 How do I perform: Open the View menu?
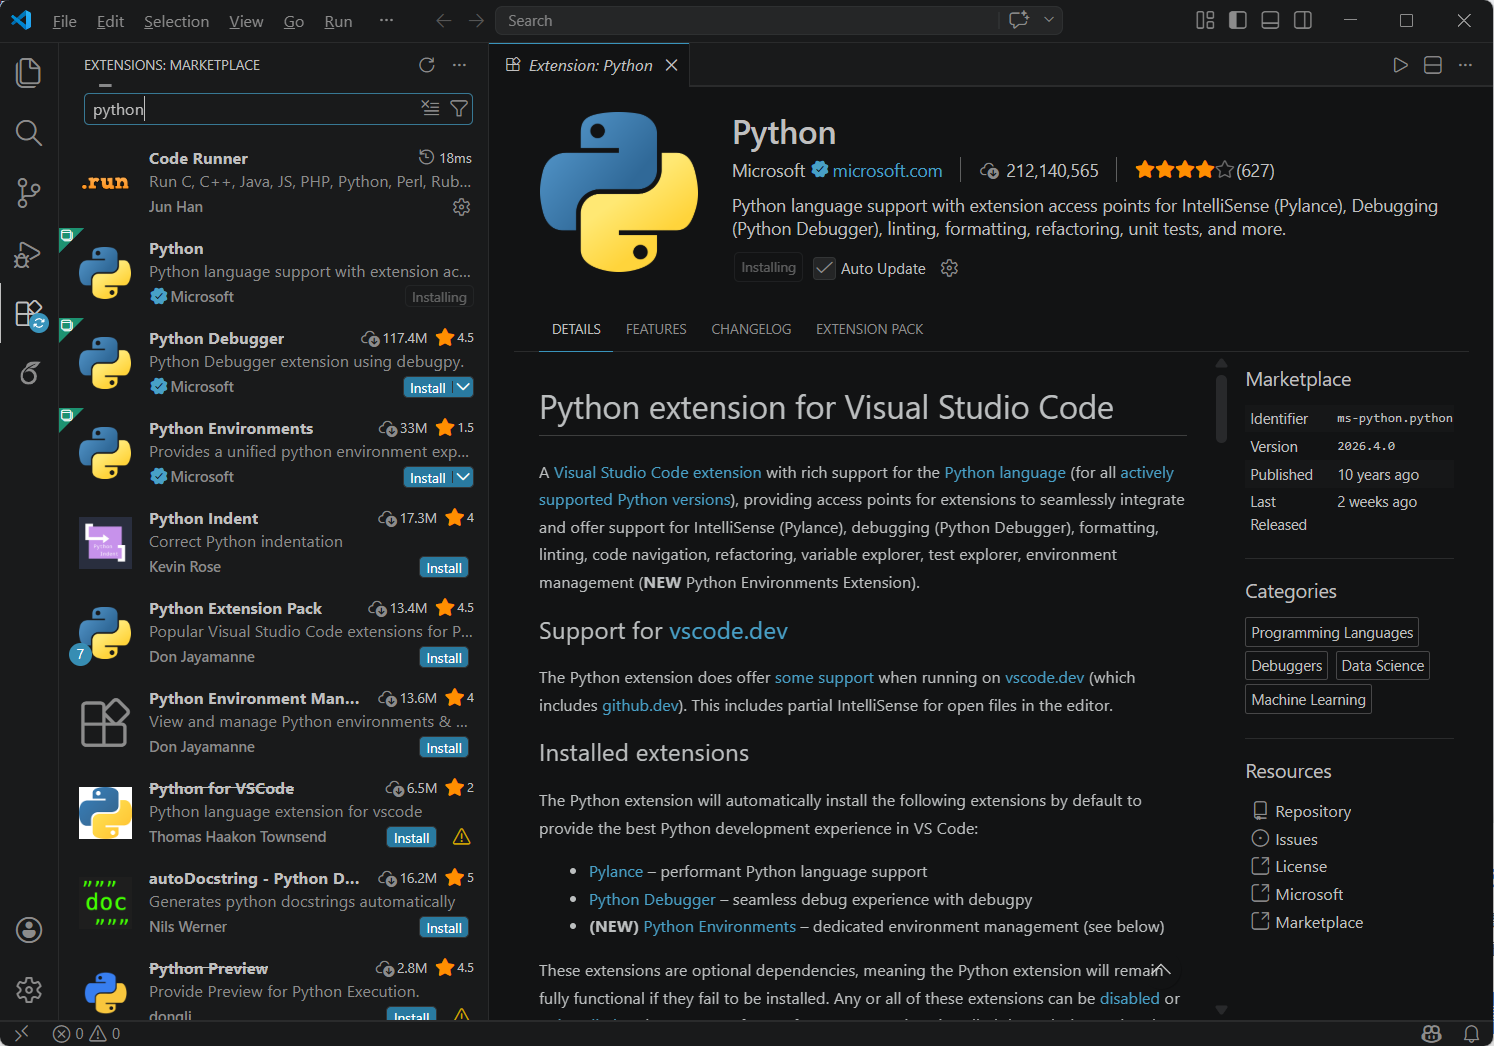[246, 21]
